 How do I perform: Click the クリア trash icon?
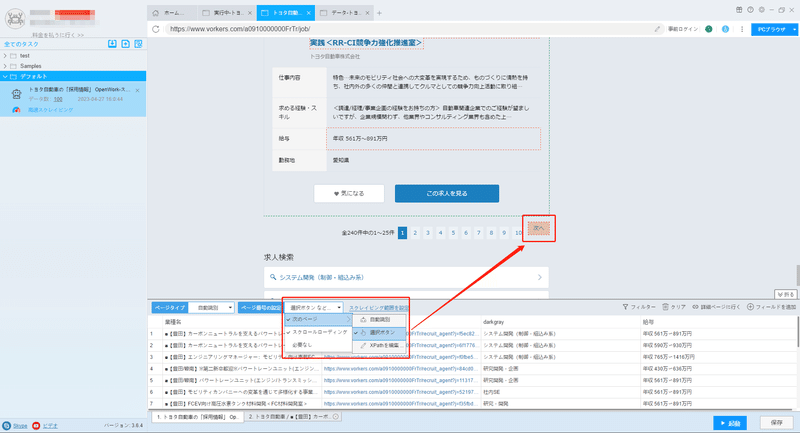pos(665,307)
